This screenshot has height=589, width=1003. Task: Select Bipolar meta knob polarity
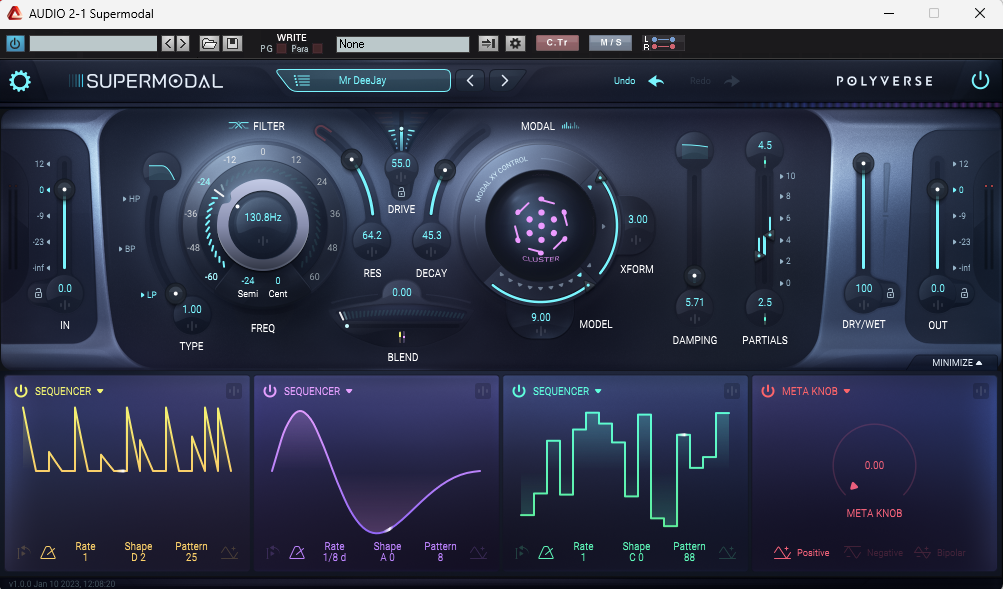pos(940,553)
